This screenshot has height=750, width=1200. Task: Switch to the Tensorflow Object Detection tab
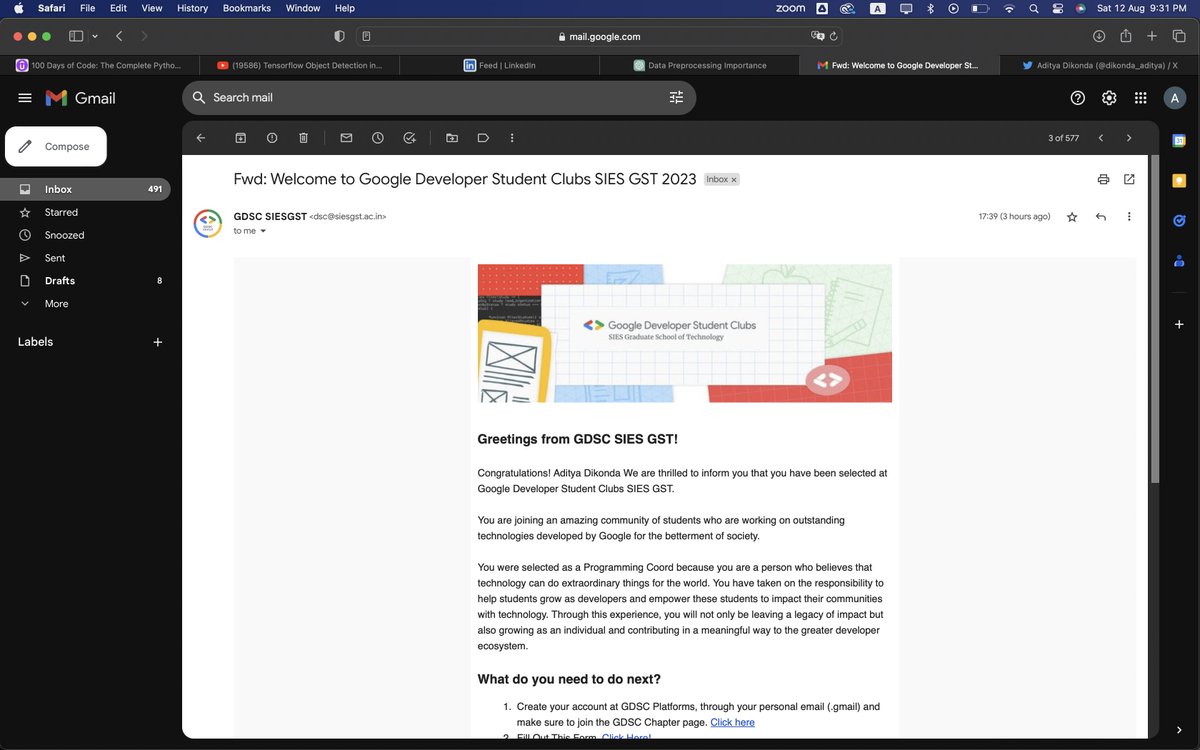(x=300, y=65)
